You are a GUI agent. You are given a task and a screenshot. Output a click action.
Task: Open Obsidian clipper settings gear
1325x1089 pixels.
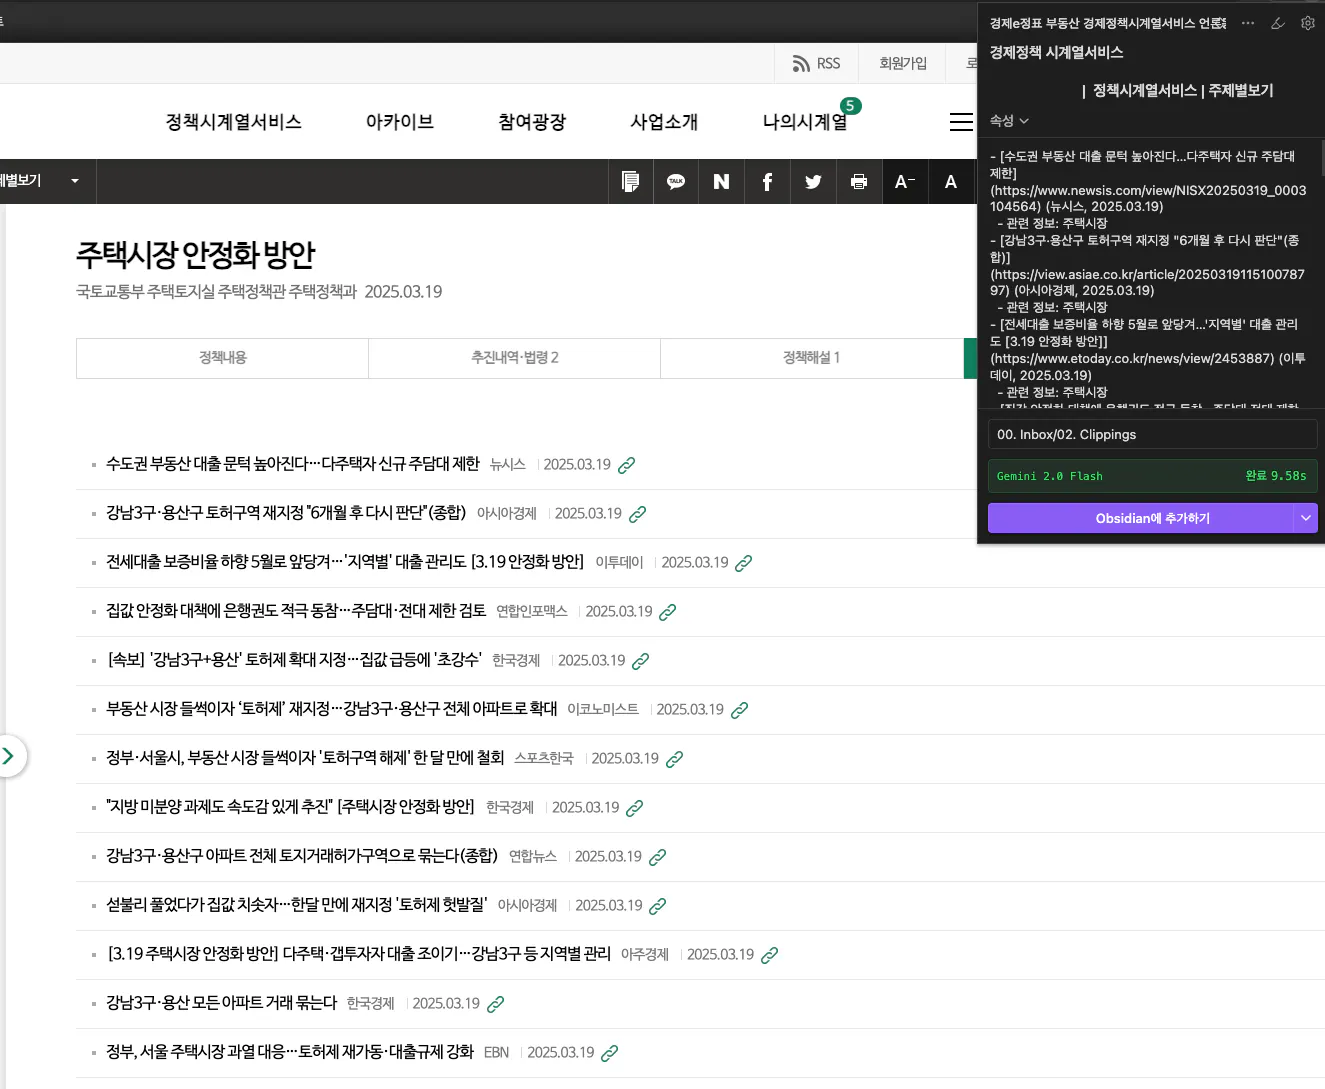1308,23
